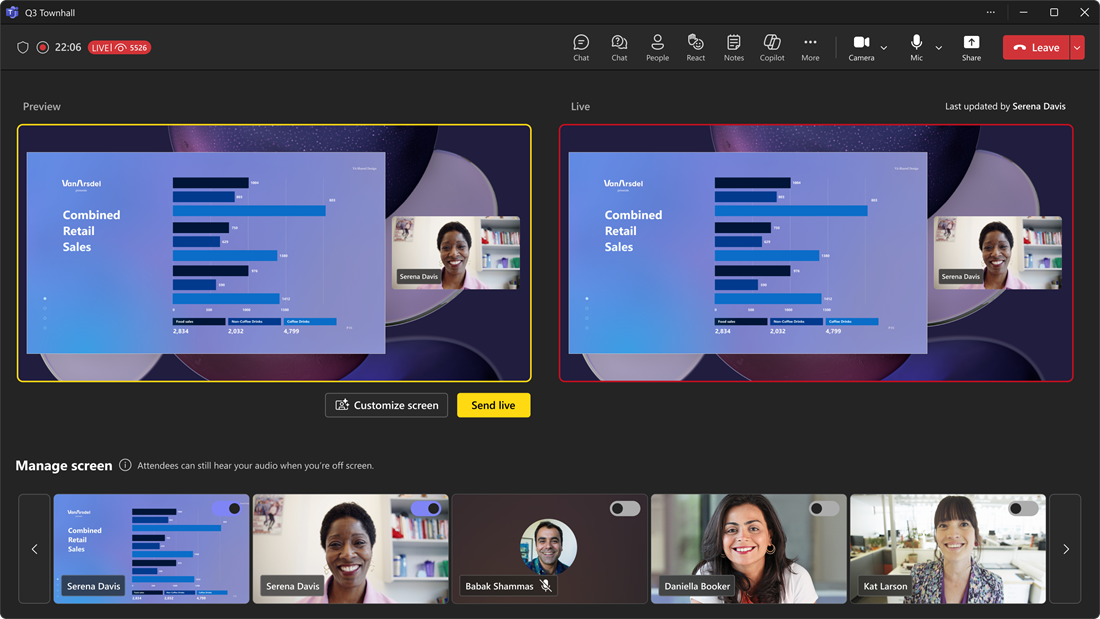Toggle the Camera button
This screenshot has width=1100, height=619.
coord(861,48)
